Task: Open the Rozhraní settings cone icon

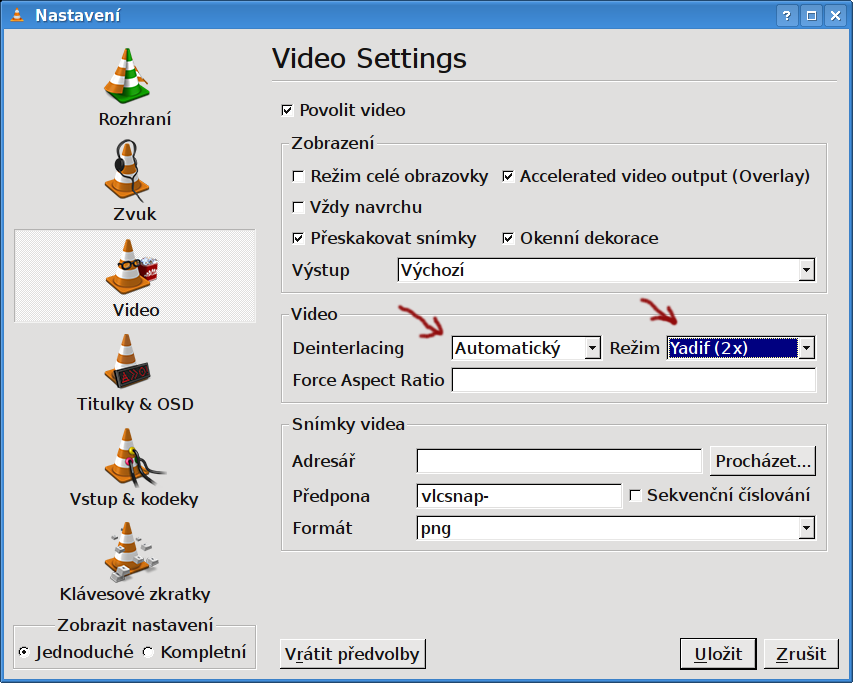Action: (x=127, y=76)
